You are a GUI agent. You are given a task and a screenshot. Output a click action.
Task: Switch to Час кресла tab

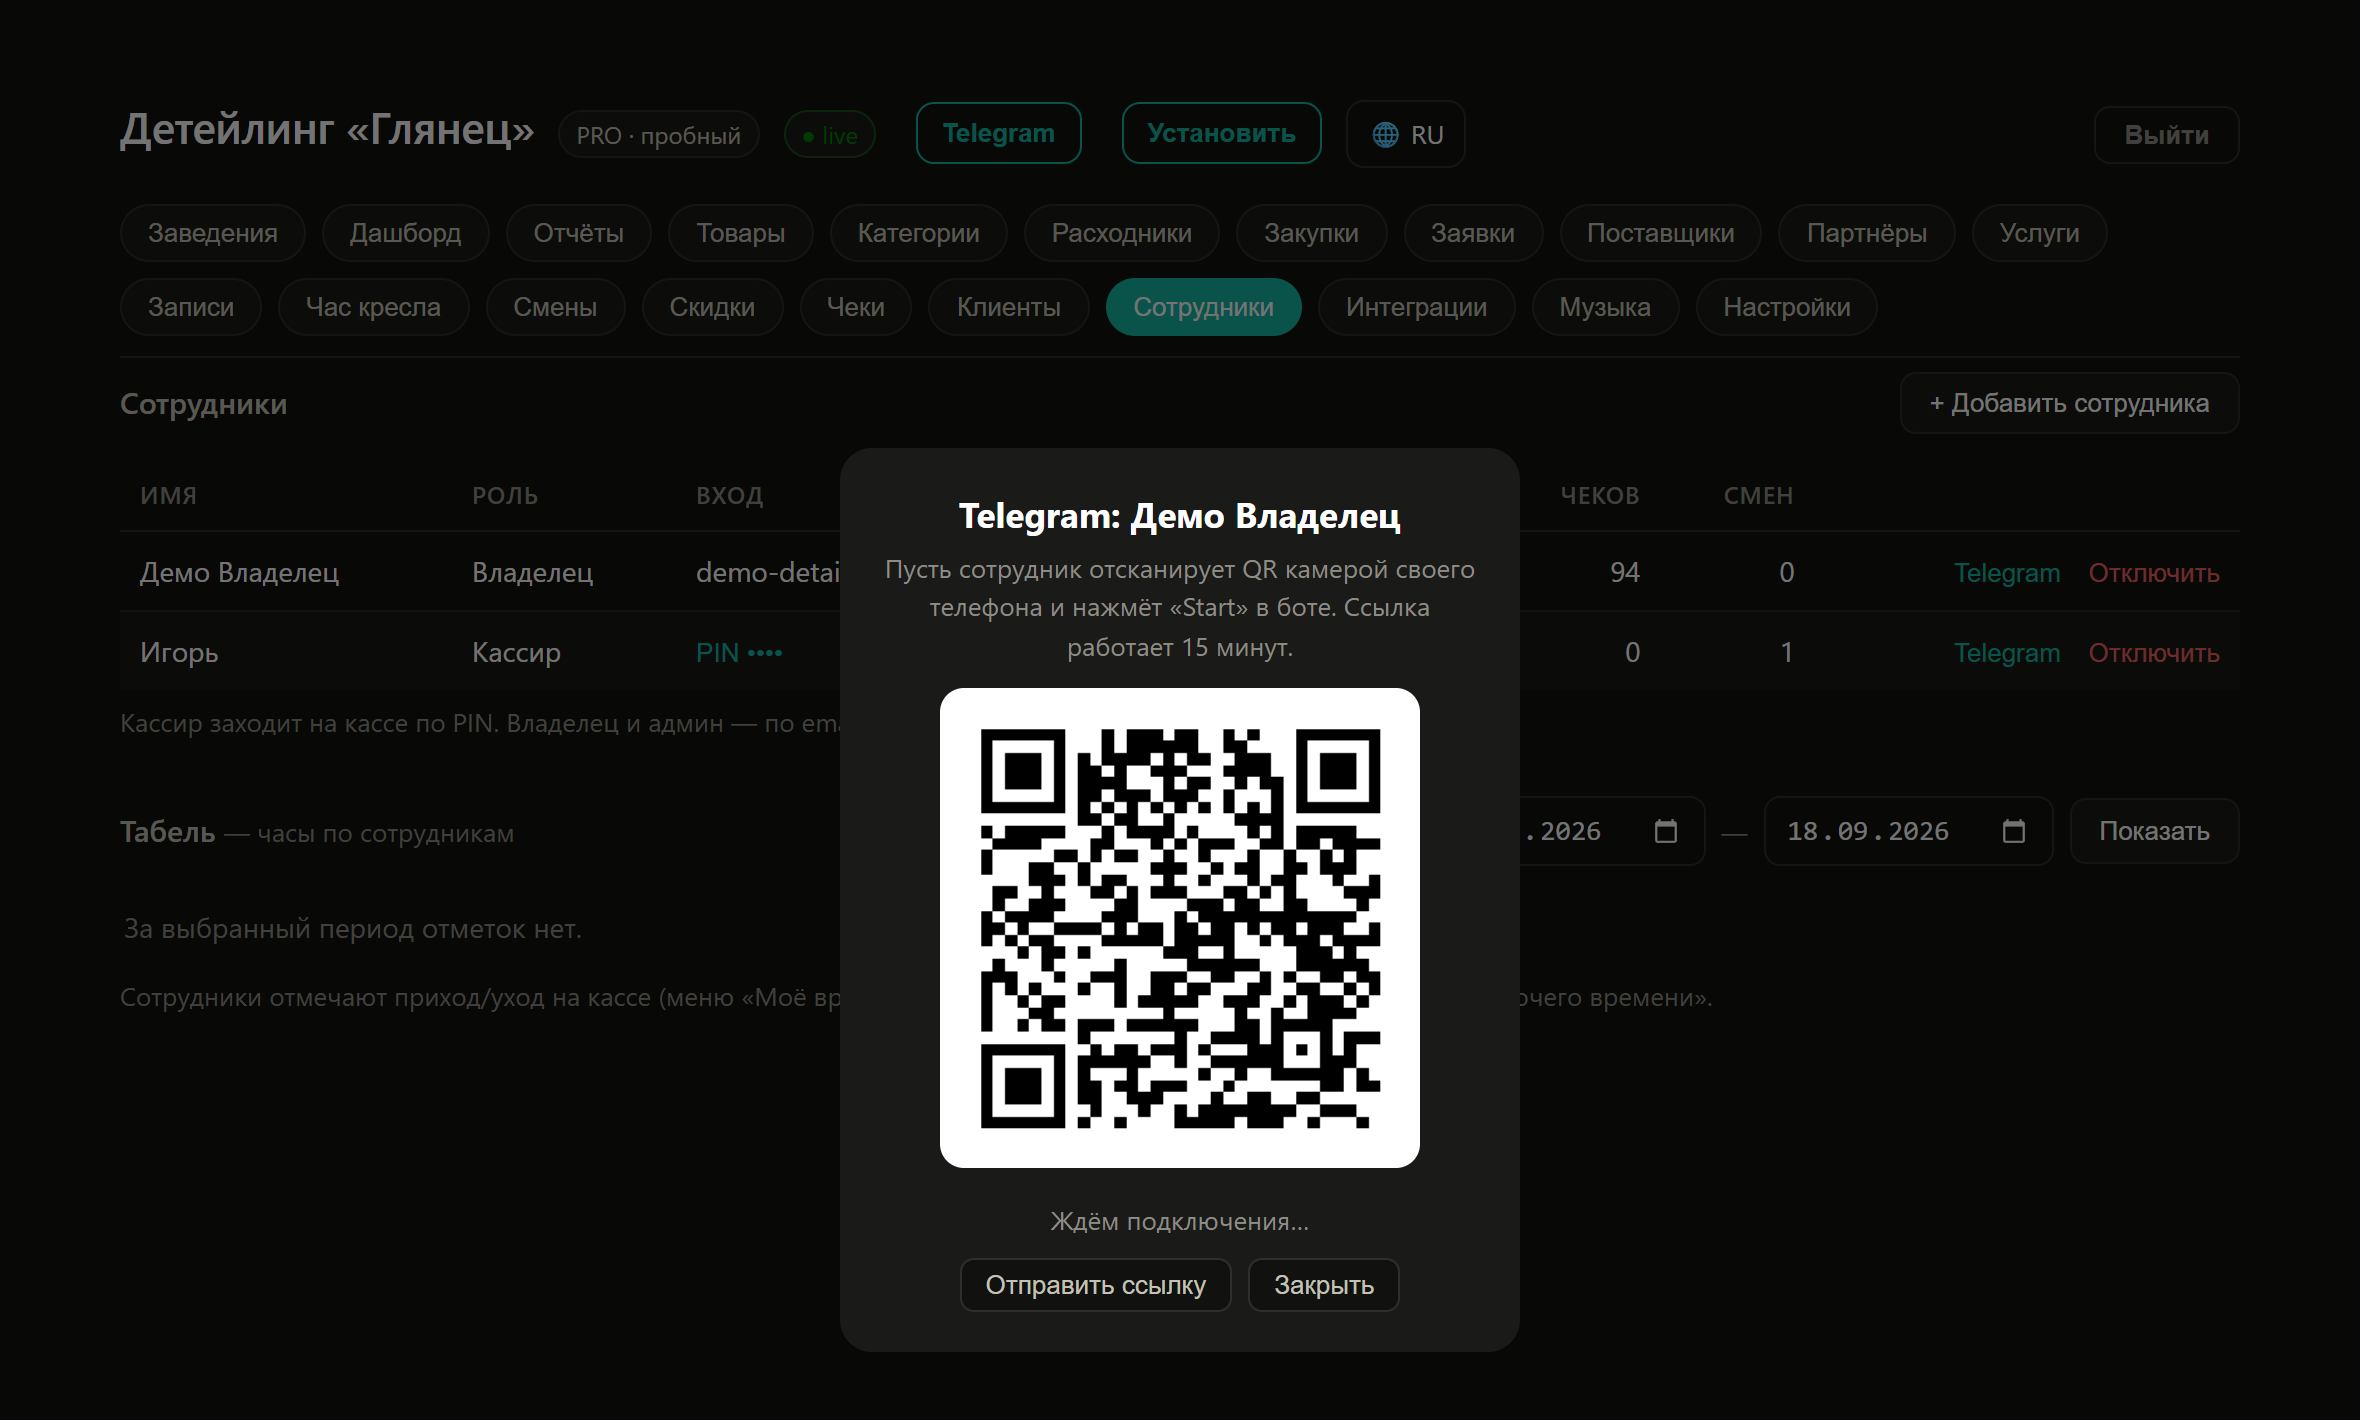click(373, 307)
